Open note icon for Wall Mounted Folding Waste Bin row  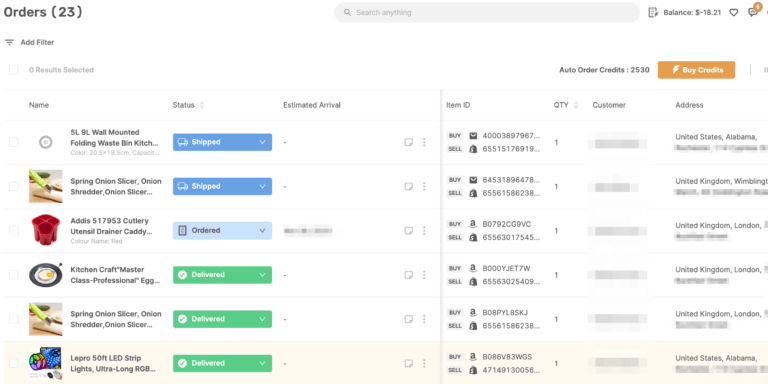click(x=408, y=142)
